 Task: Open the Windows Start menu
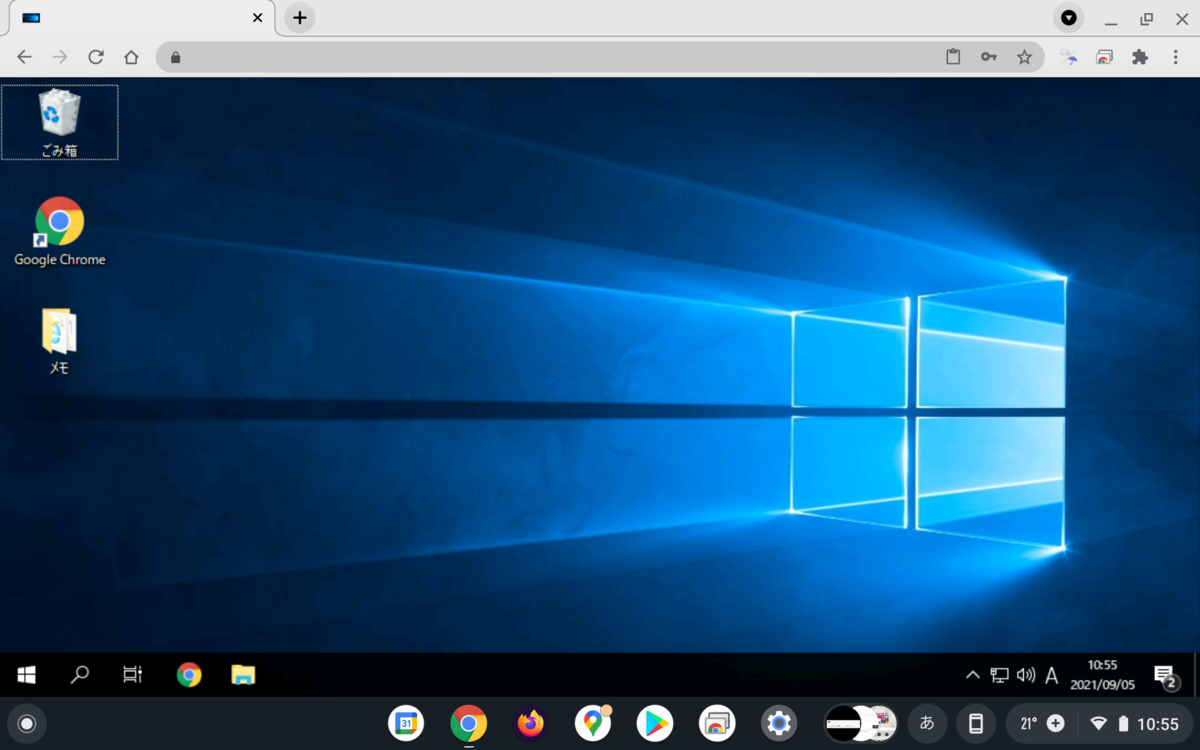click(27, 675)
